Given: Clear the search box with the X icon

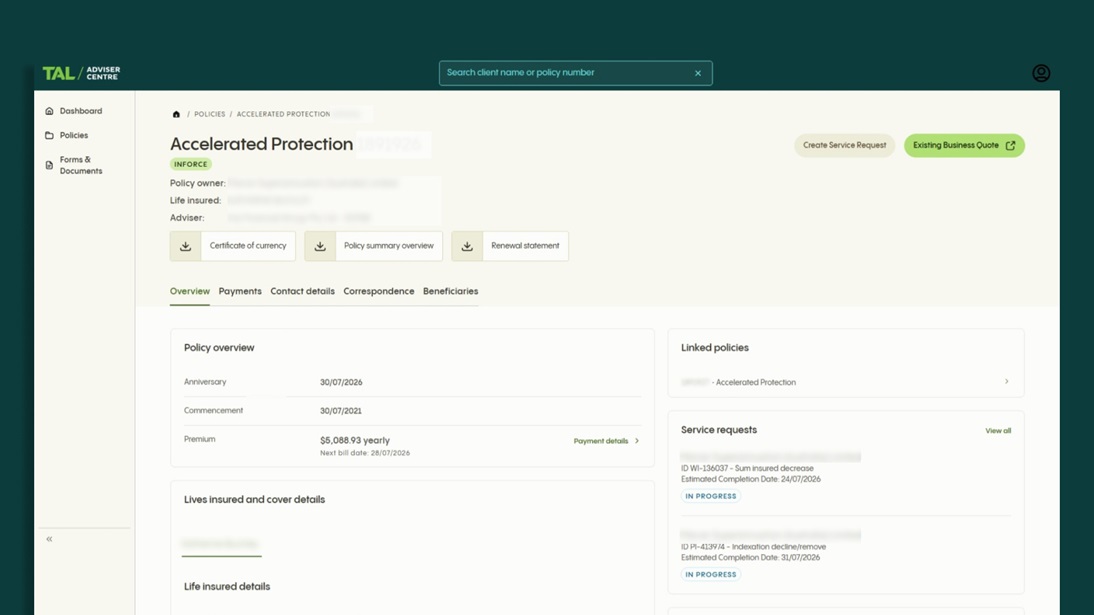Looking at the screenshot, I should coord(698,73).
